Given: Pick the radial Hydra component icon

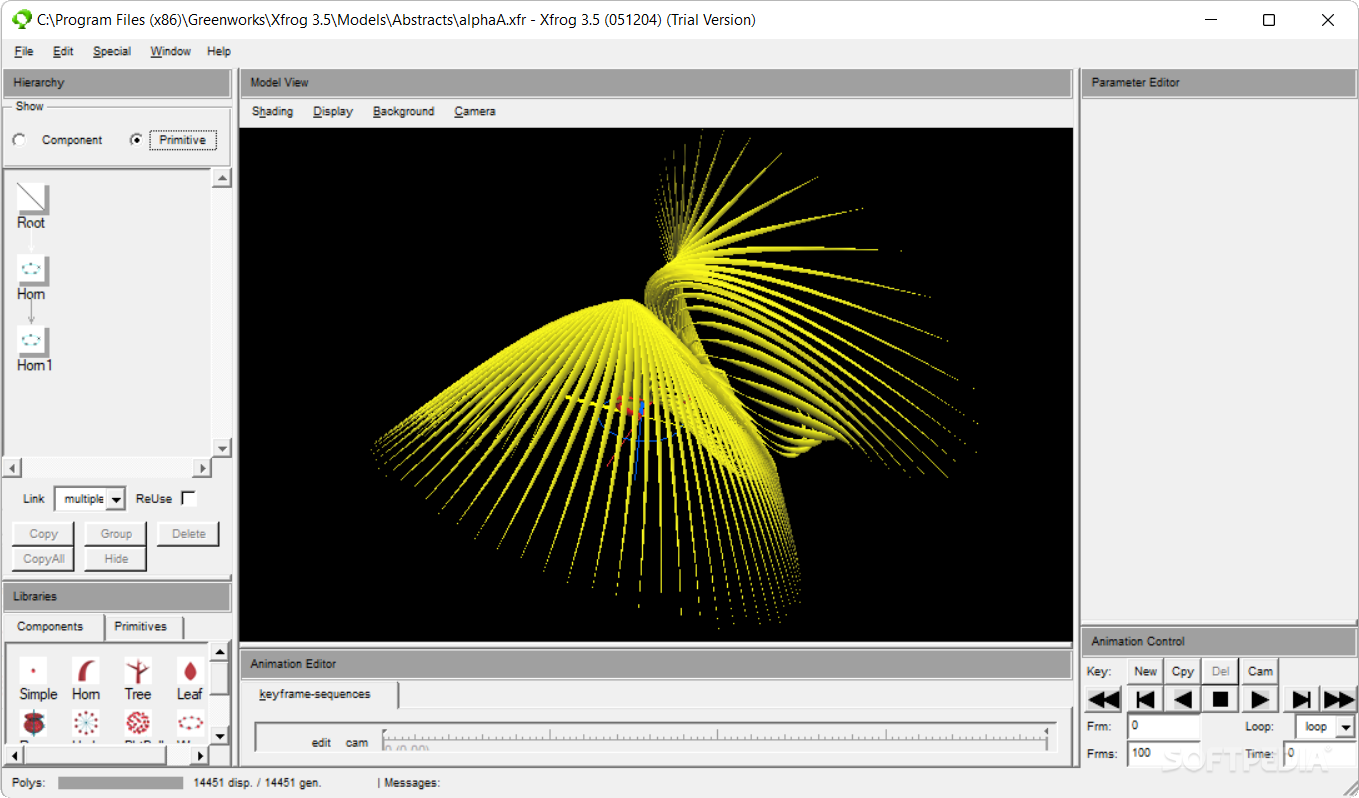Looking at the screenshot, I should [x=86, y=722].
